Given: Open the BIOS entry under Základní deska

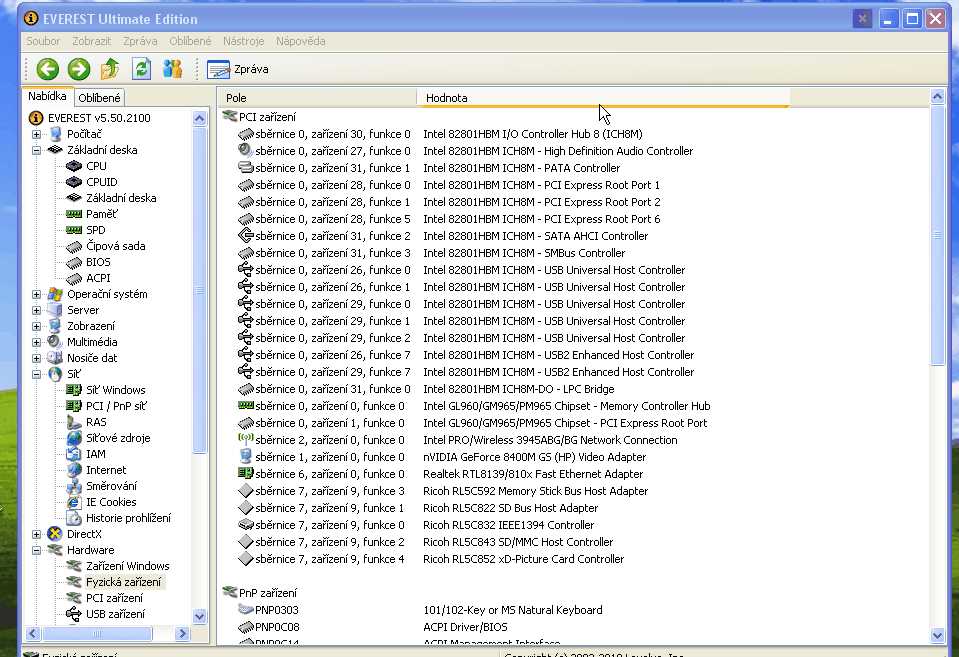Looking at the screenshot, I should pos(98,262).
